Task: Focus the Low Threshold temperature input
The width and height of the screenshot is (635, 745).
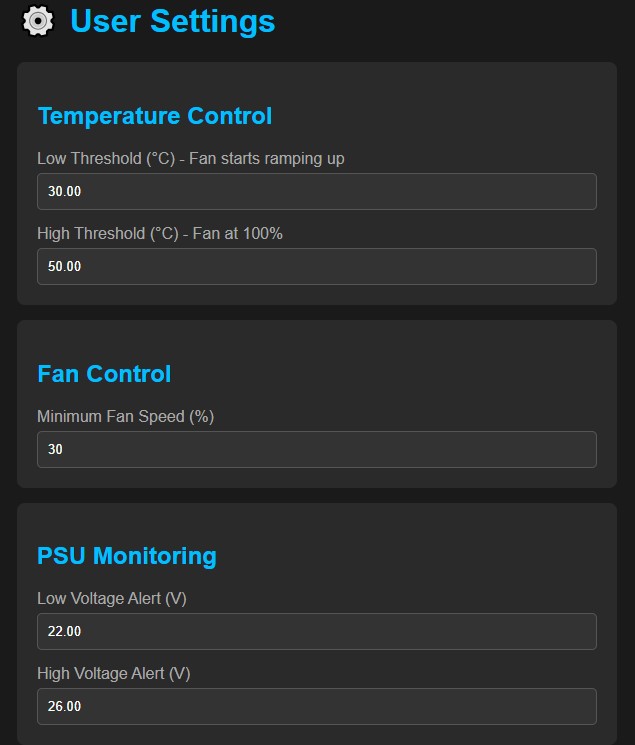Action: pyautogui.click(x=316, y=191)
